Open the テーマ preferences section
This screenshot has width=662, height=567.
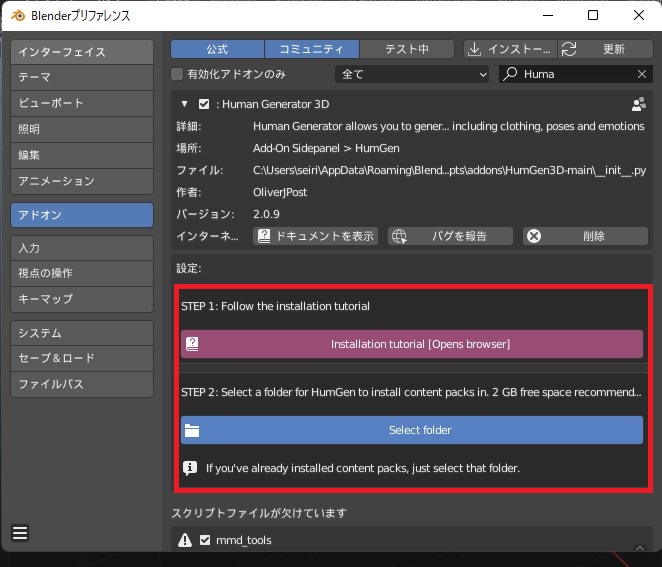point(82,78)
